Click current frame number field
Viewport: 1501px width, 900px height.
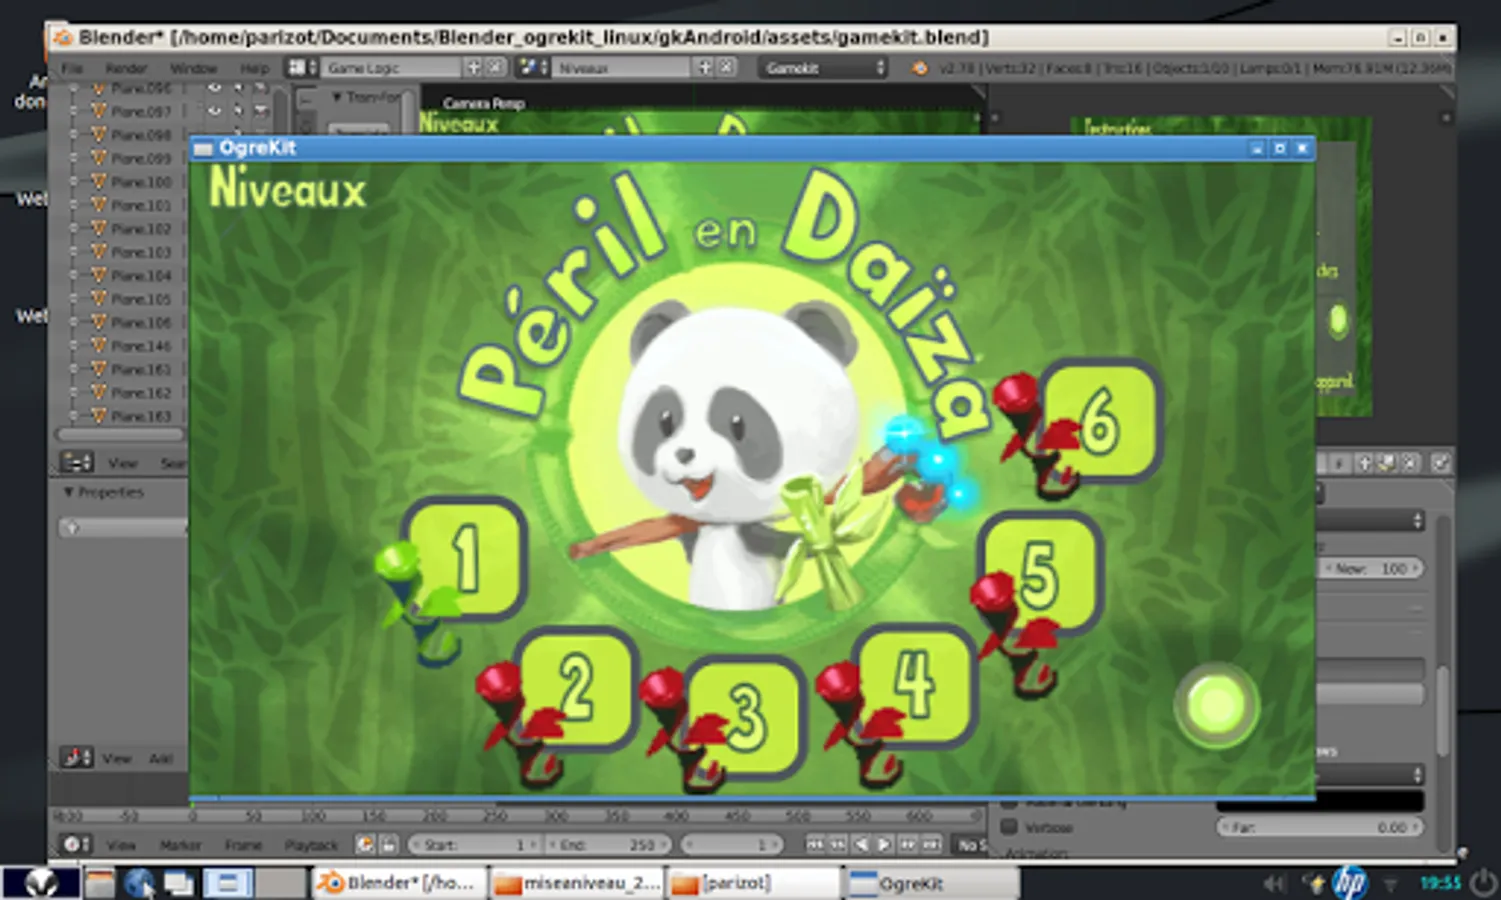[x=732, y=845]
